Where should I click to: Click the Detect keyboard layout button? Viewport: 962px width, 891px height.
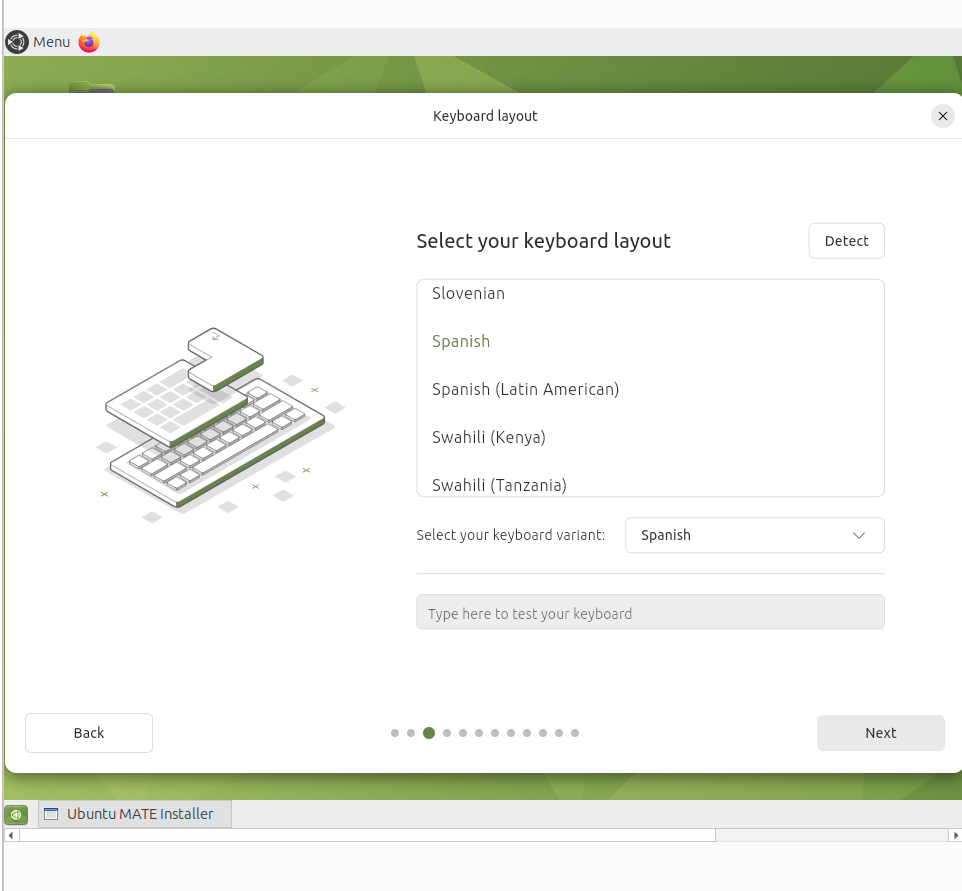pos(846,241)
